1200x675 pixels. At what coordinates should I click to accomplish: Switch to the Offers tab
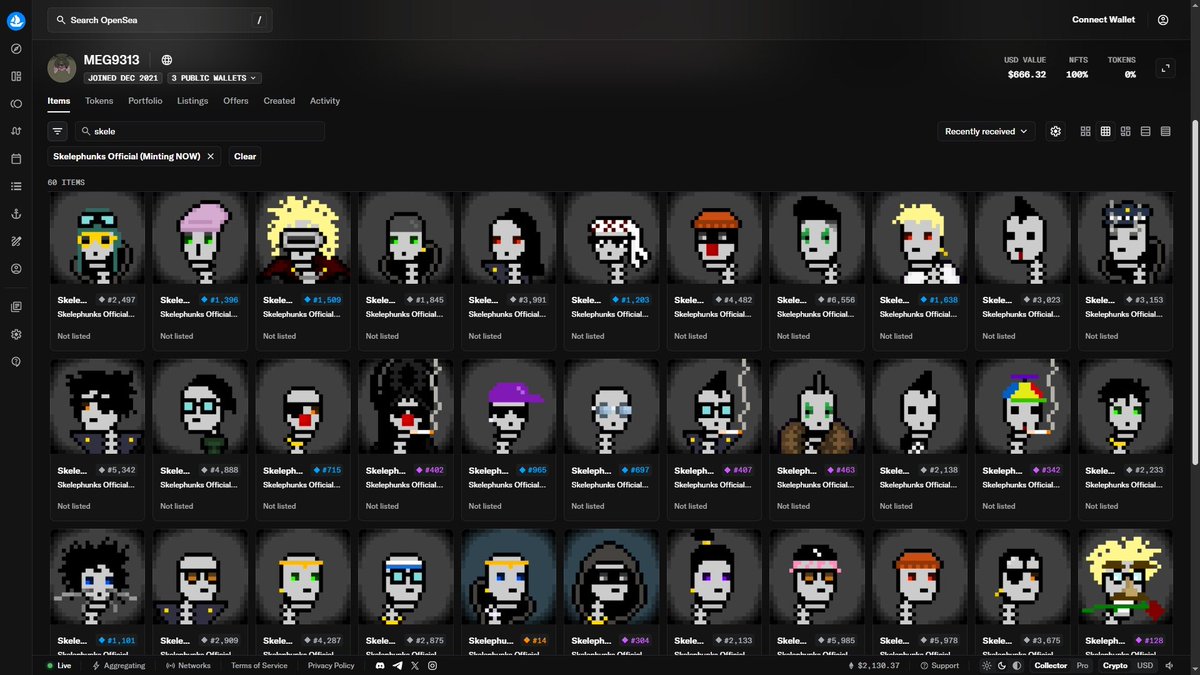(236, 101)
